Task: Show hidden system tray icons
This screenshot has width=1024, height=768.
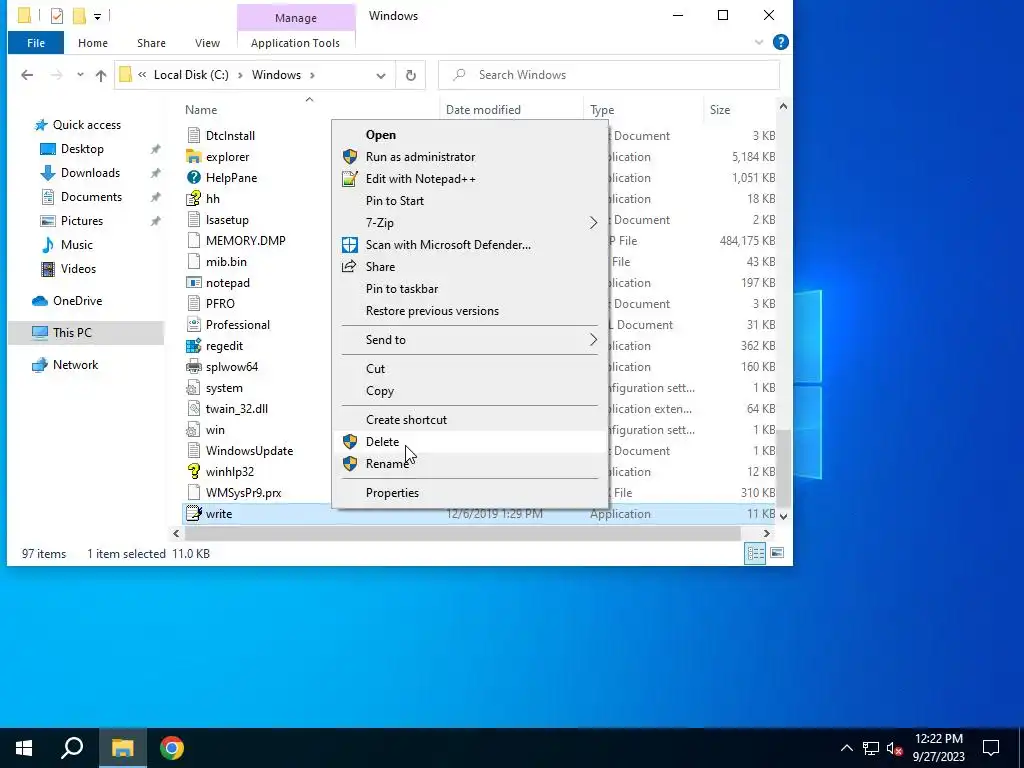Action: [846, 748]
